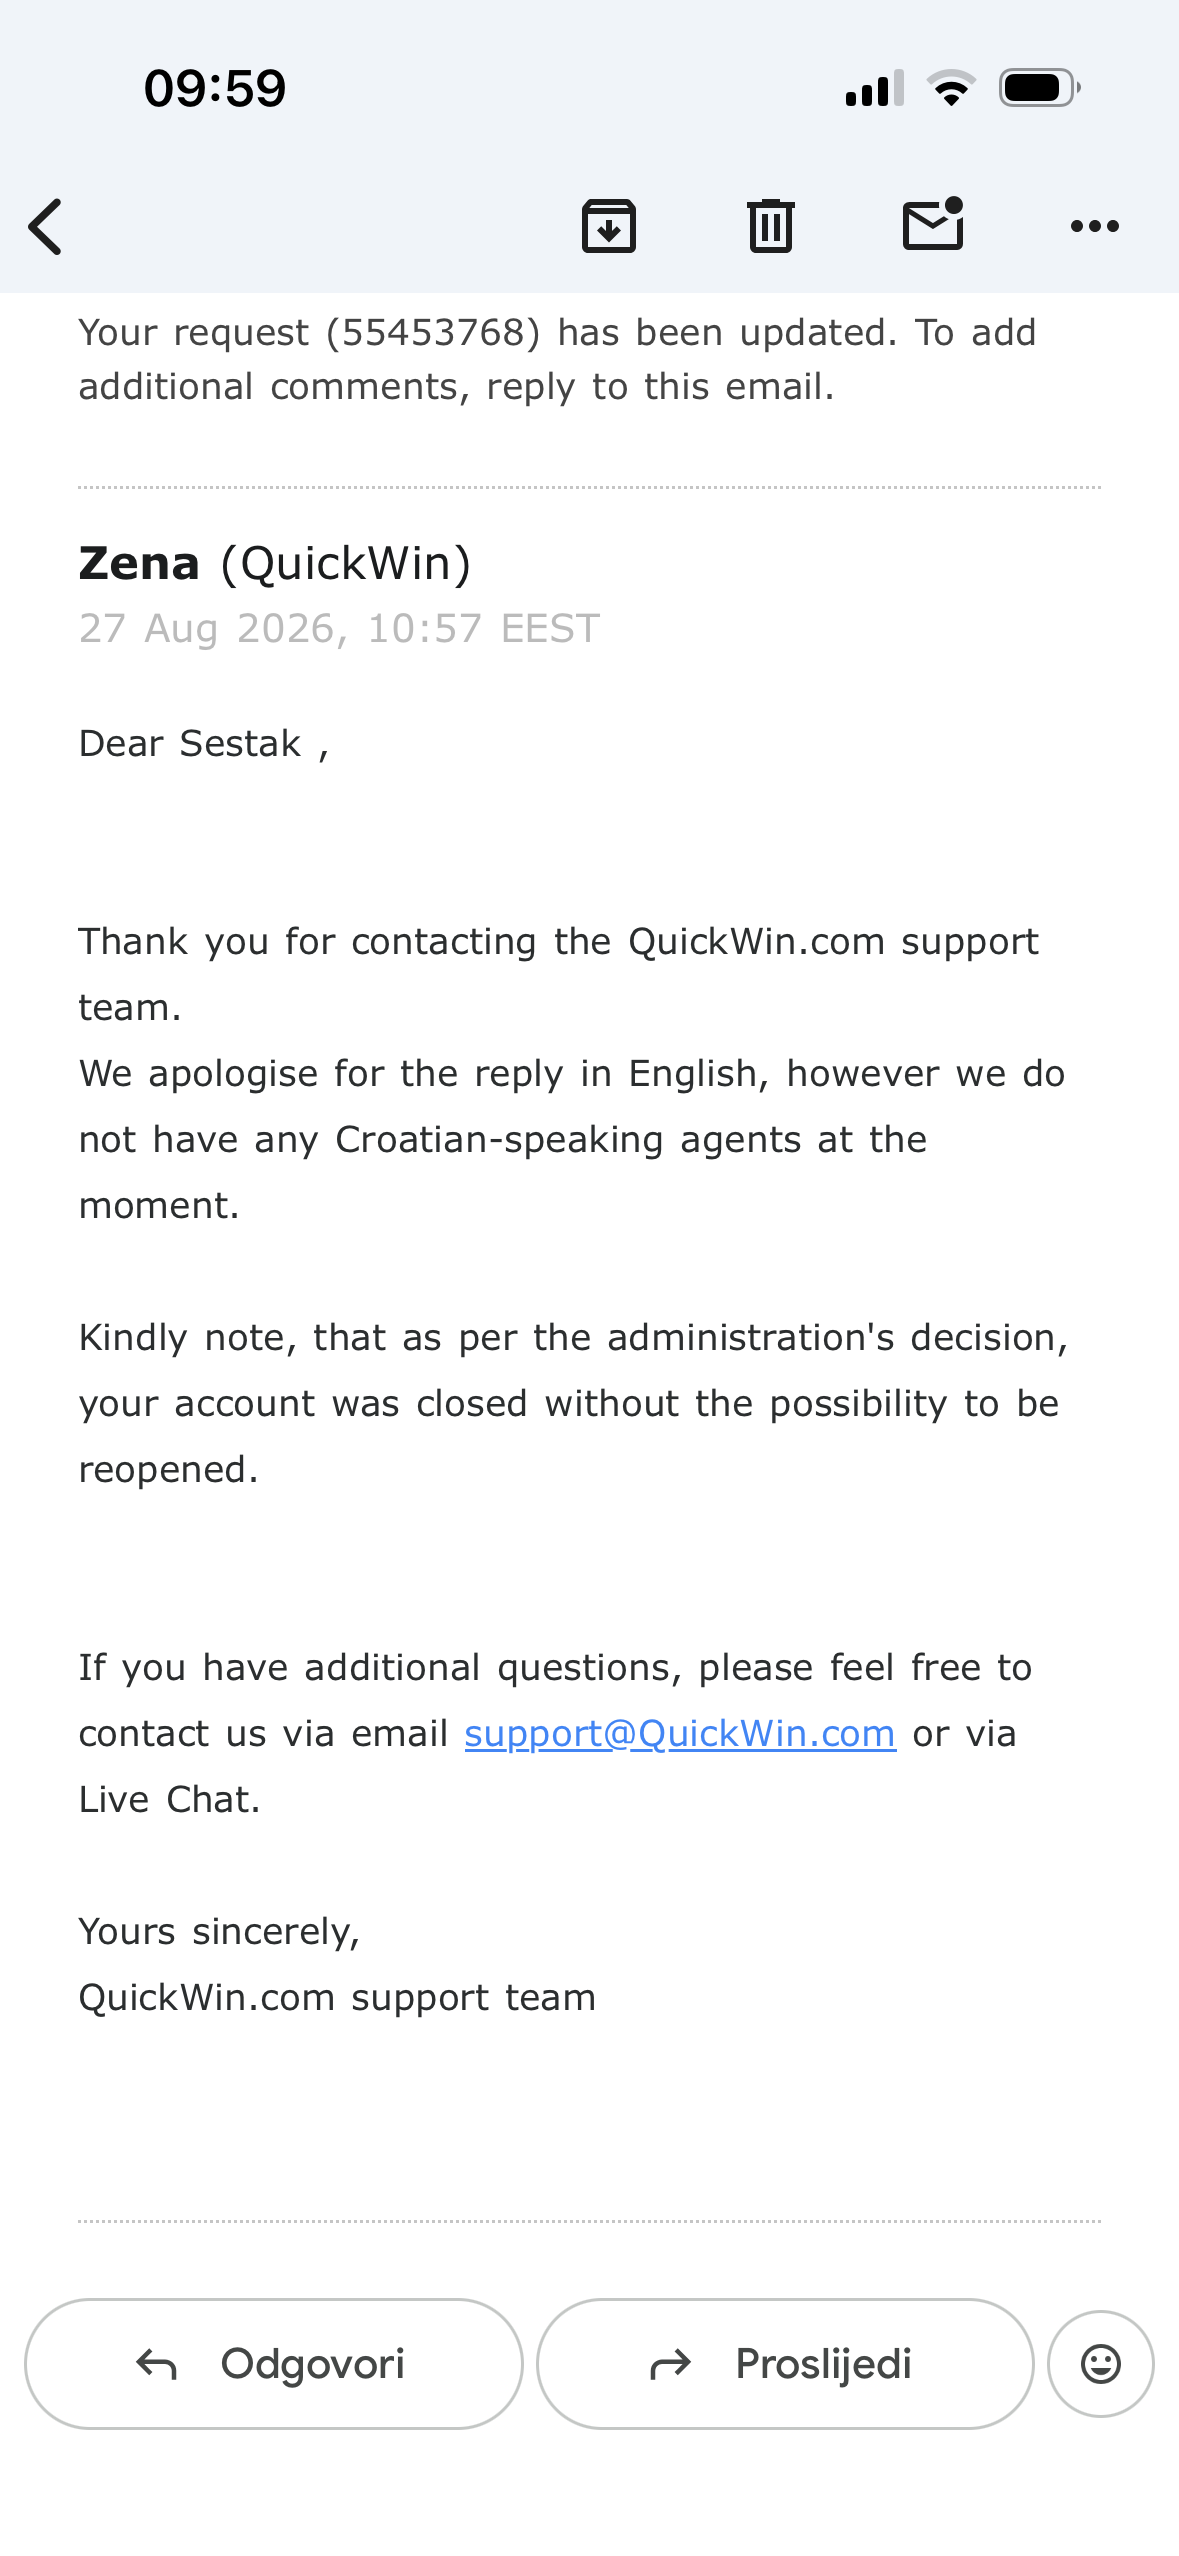Image resolution: width=1179 pixels, height=2556 pixels.
Task: Tap the cellular signal bars icon
Action: [x=875, y=88]
